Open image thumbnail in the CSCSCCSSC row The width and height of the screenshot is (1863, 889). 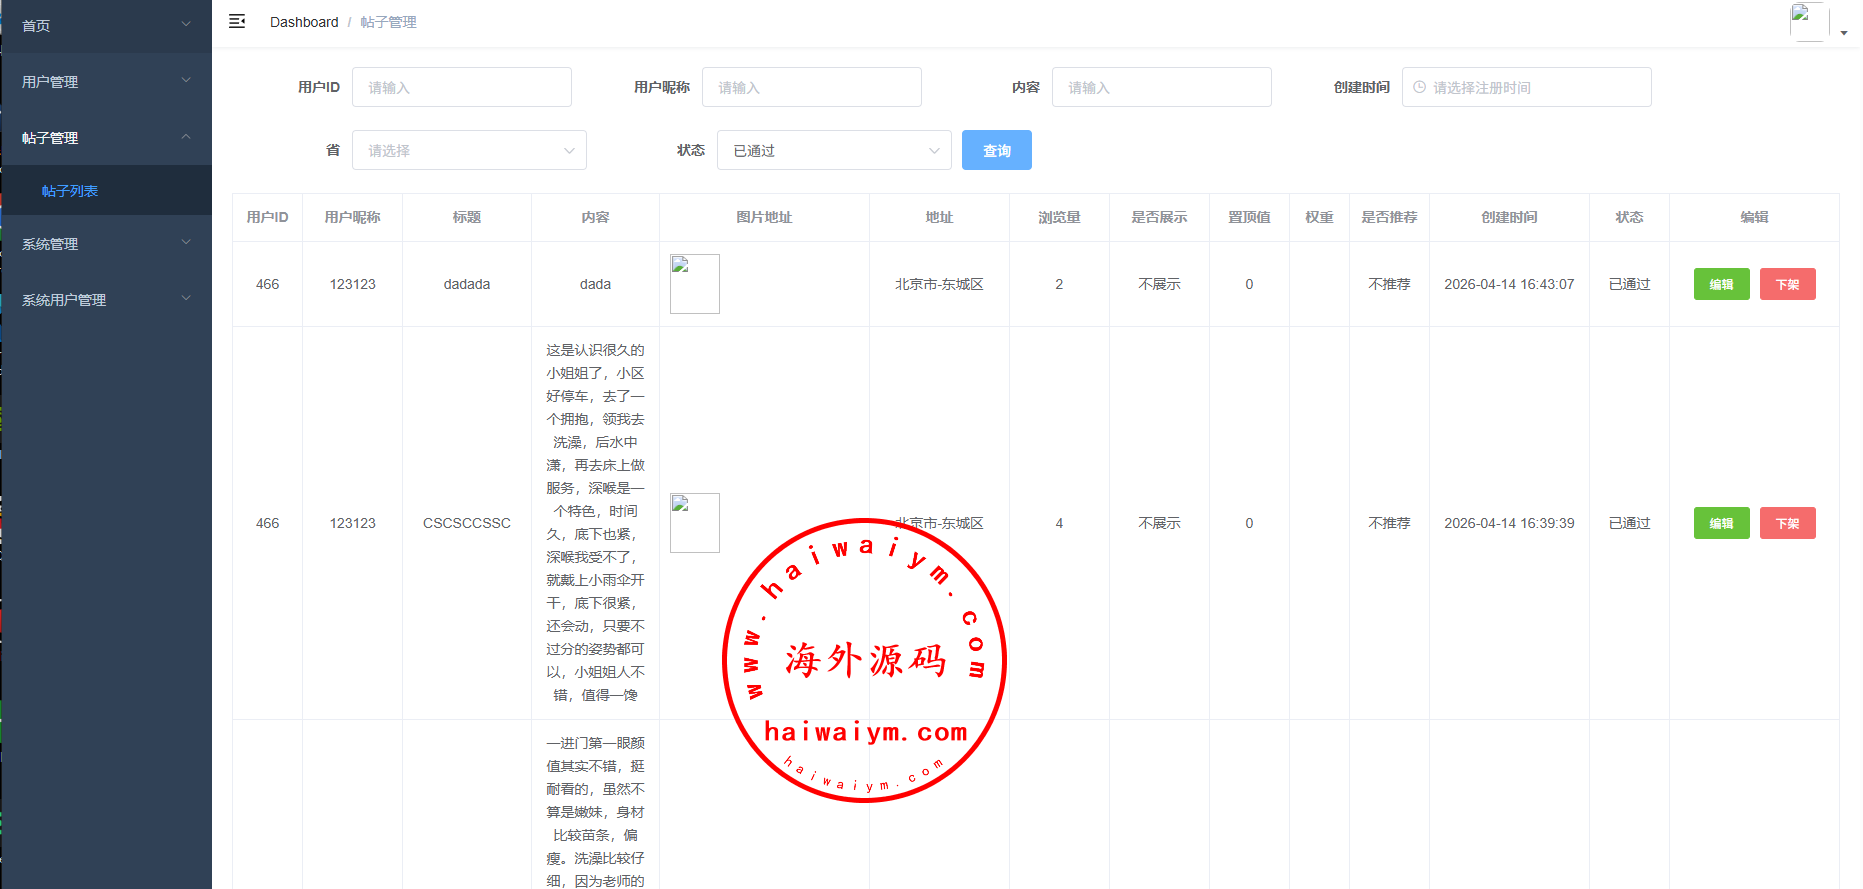694,523
